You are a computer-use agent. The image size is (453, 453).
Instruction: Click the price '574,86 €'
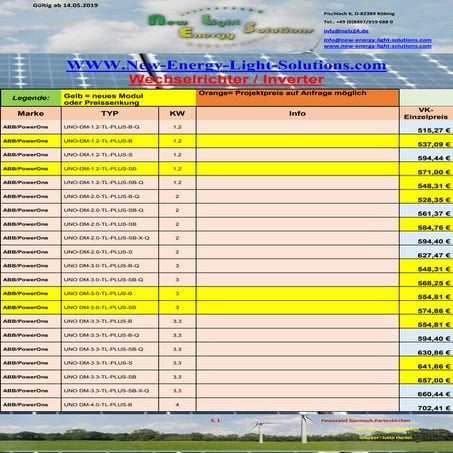pos(434,311)
